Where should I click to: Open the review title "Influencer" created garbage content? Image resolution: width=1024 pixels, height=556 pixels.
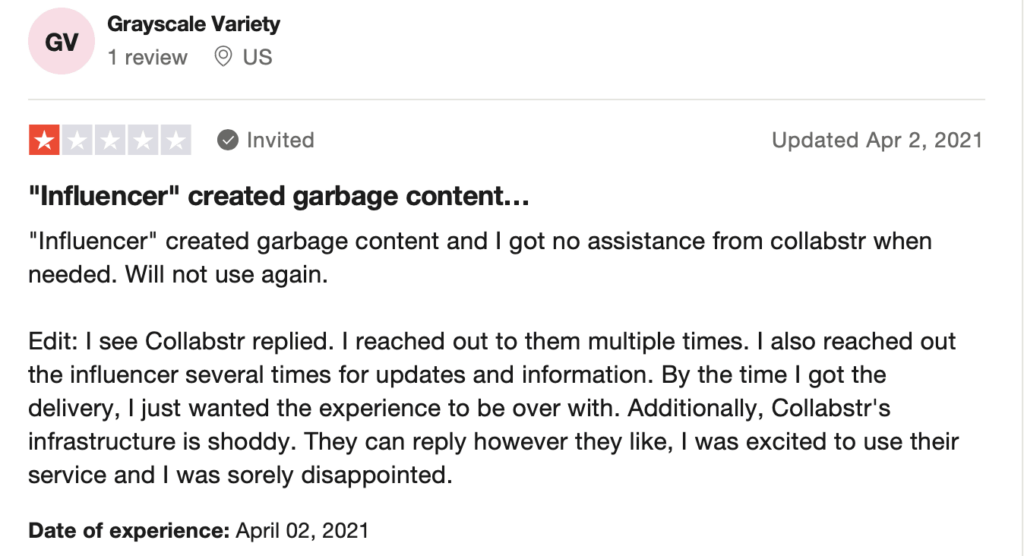pos(279,195)
